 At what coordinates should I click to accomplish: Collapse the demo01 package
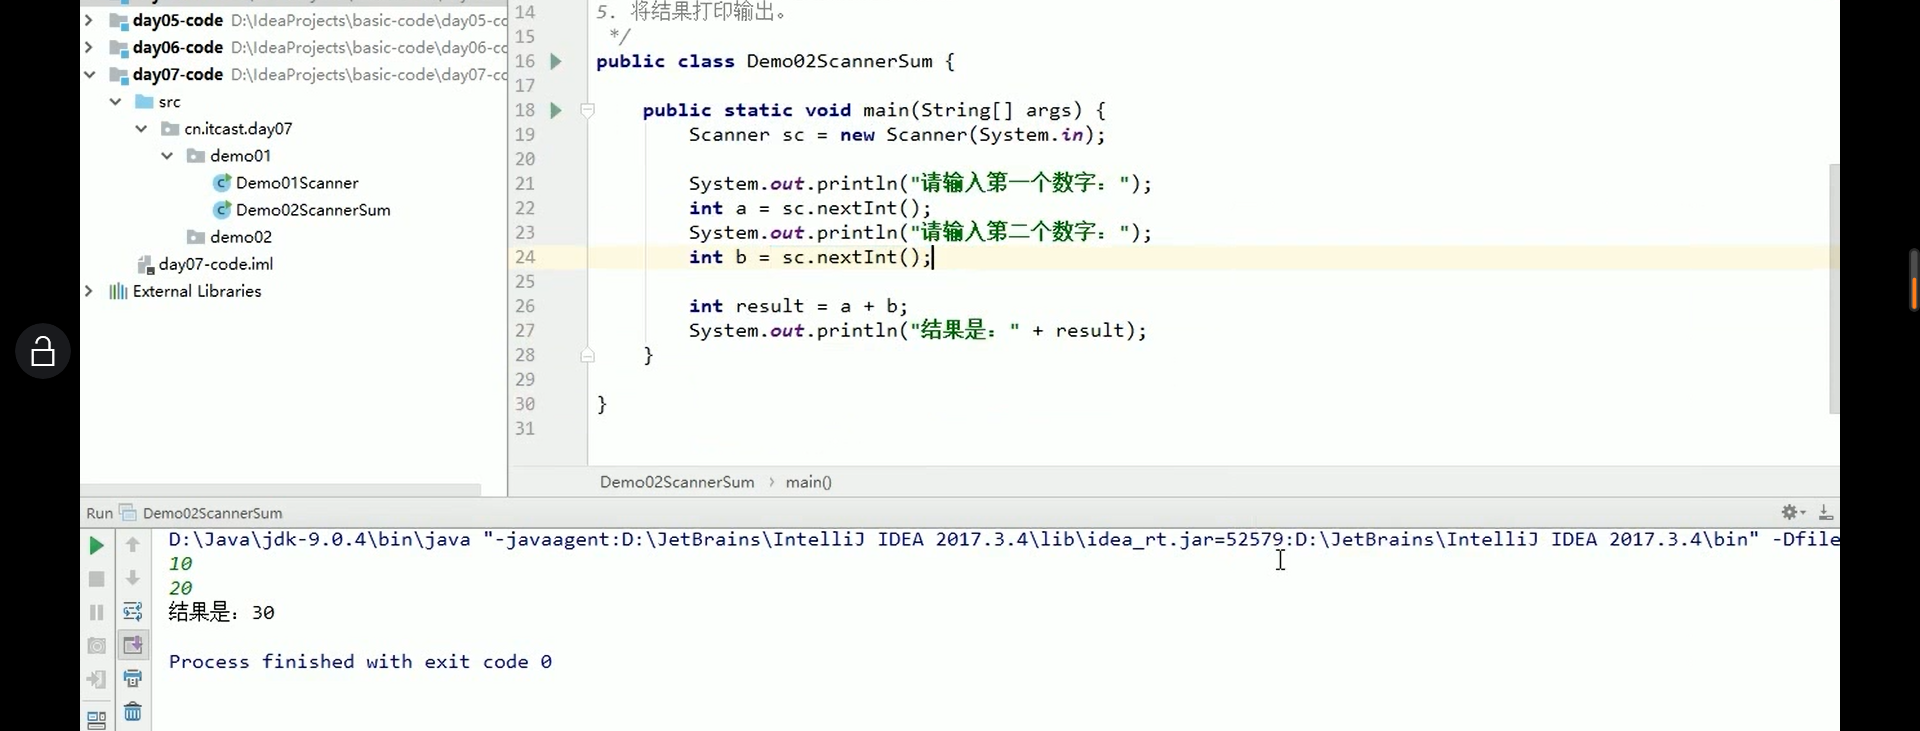click(167, 155)
